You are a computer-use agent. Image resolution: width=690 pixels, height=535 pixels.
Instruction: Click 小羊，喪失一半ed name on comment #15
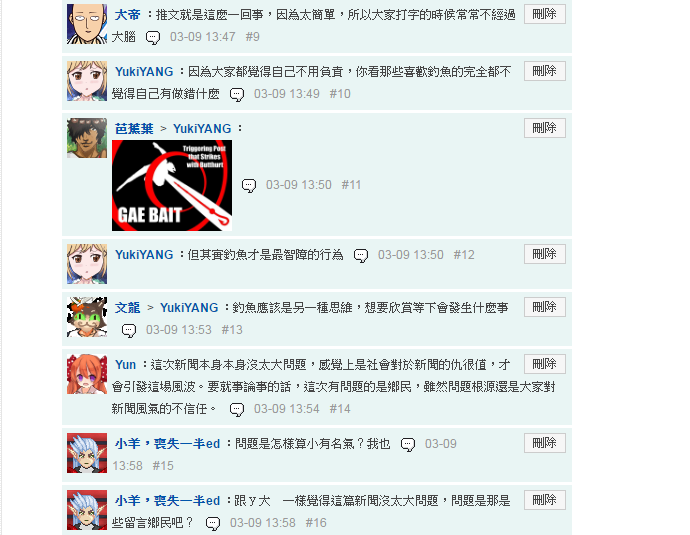[167, 443]
